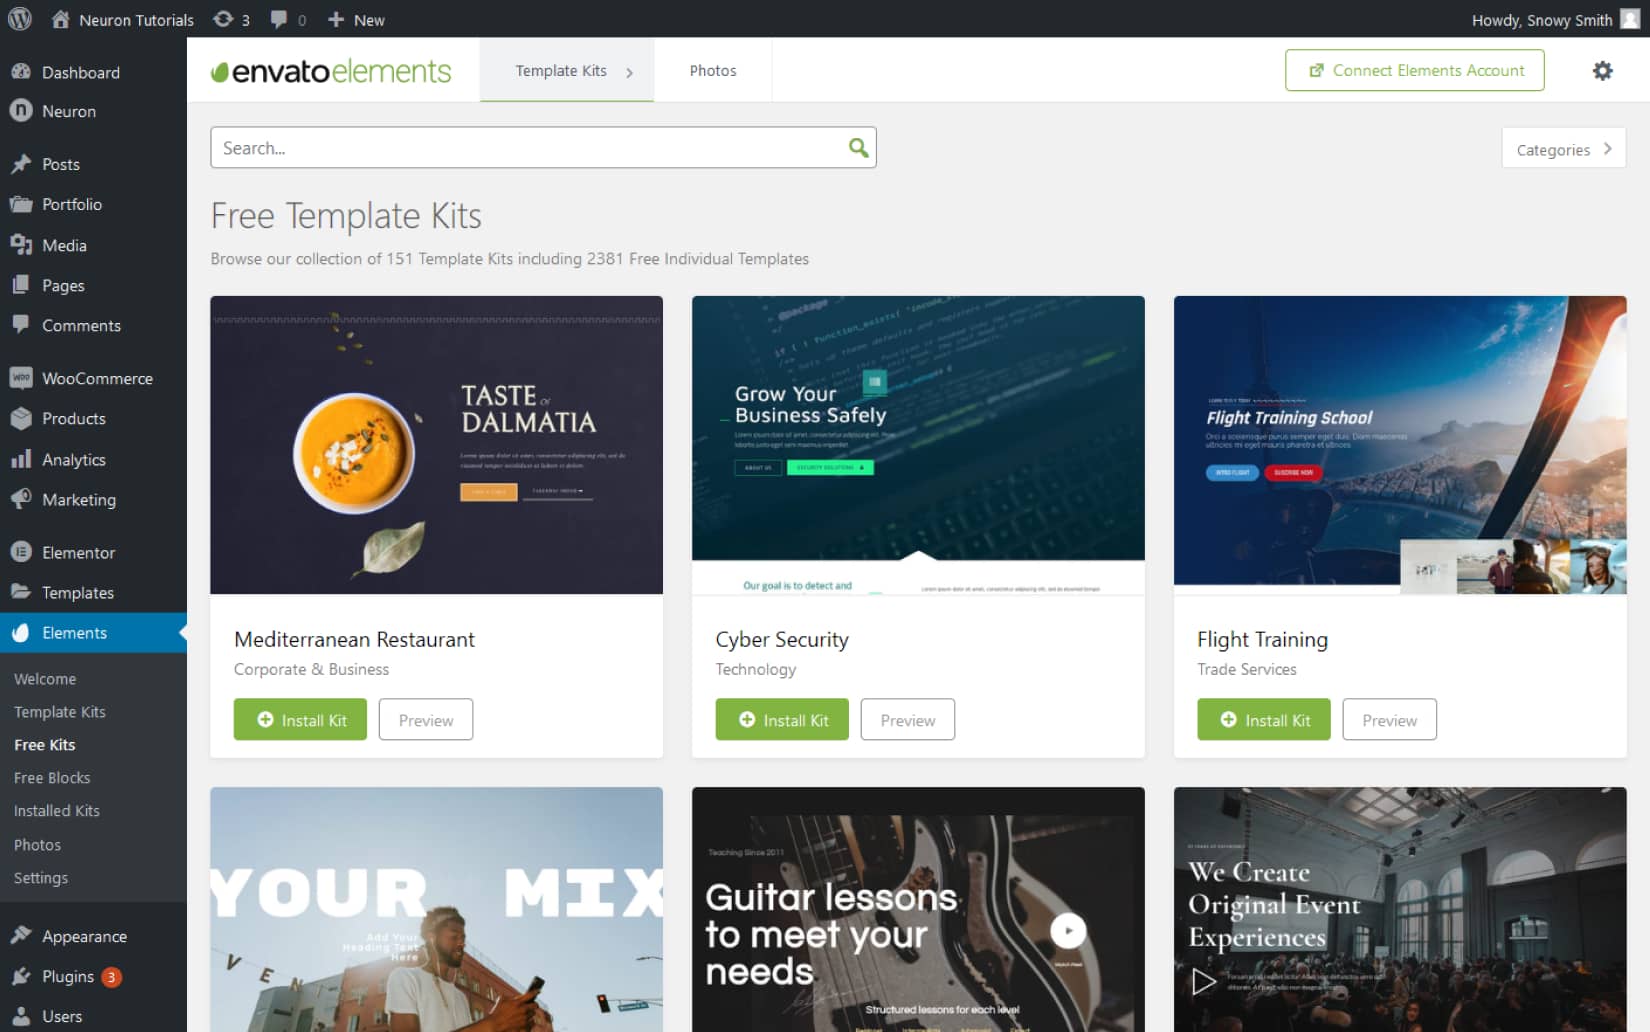Open the Free Blocks submenu item
This screenshot has width=1650, height=1032.
pyautogui.click(x=51, y=777)
